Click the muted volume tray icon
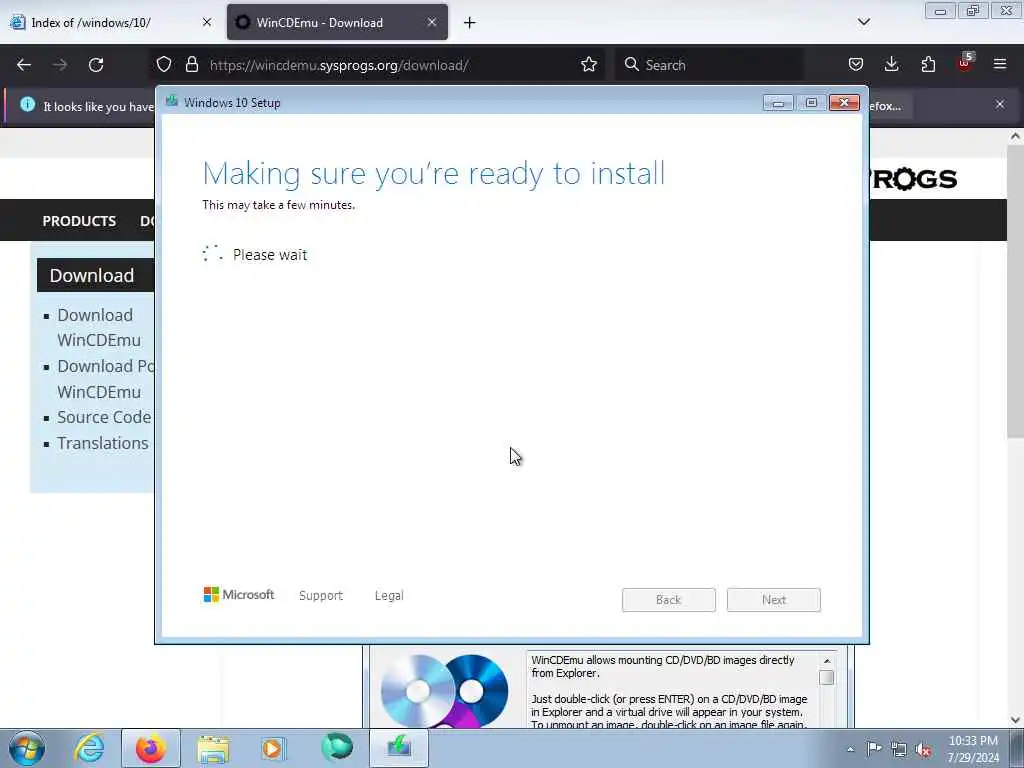The width and height of the screenshot is (1024, 768). (923, 750)
